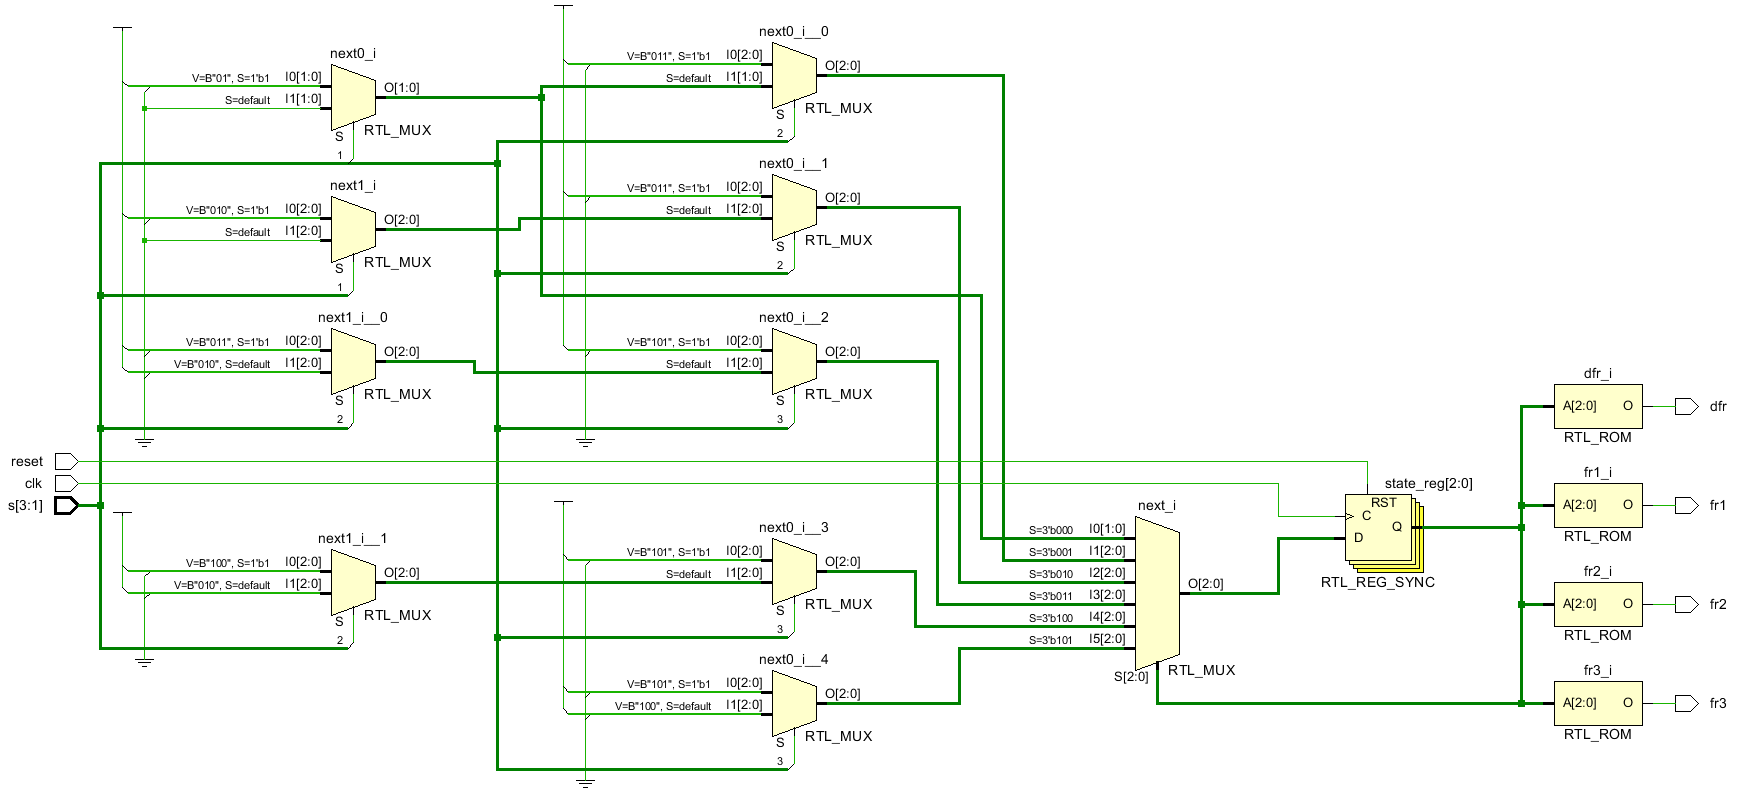Click the fr1_i instance name label
1742x798 pixels.
[1598, 473]
